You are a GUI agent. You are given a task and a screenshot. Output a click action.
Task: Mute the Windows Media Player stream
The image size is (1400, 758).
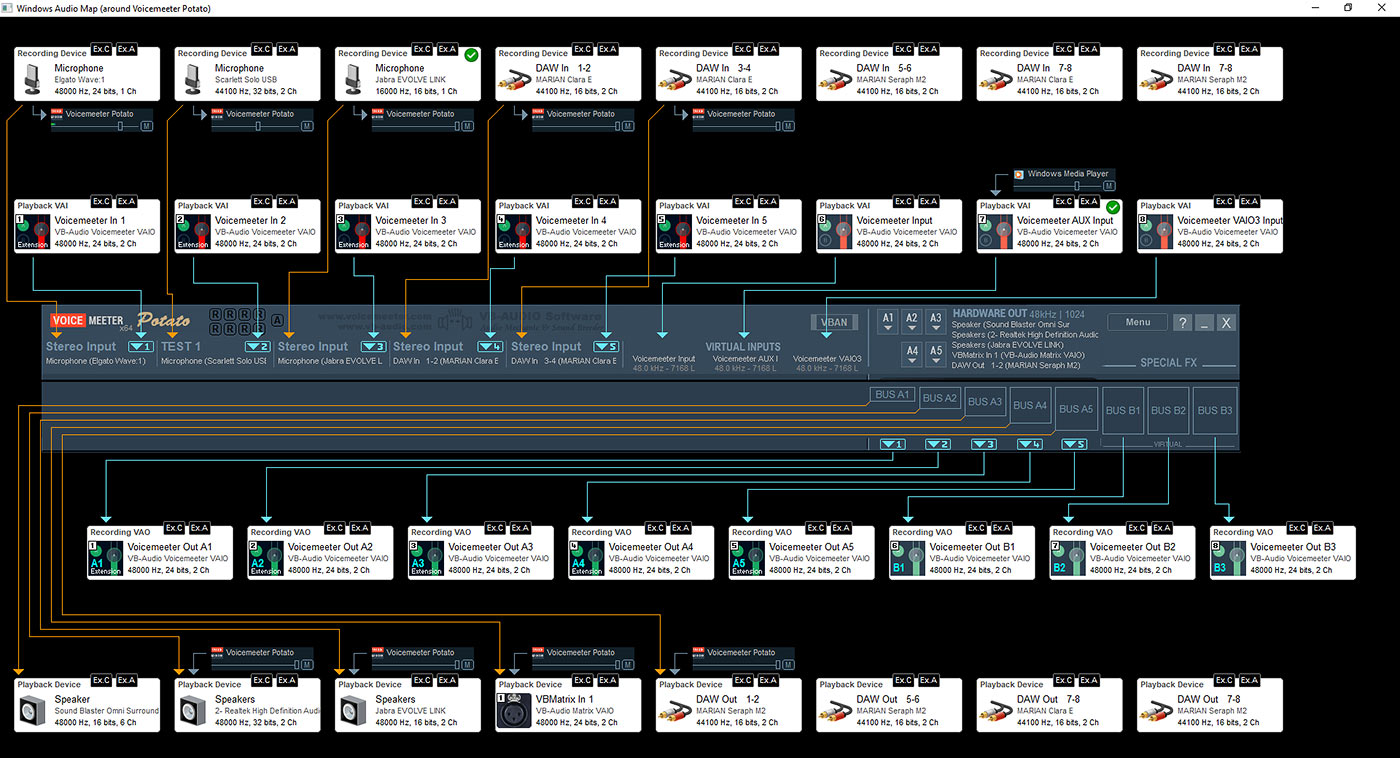[x=1109, y=186]
